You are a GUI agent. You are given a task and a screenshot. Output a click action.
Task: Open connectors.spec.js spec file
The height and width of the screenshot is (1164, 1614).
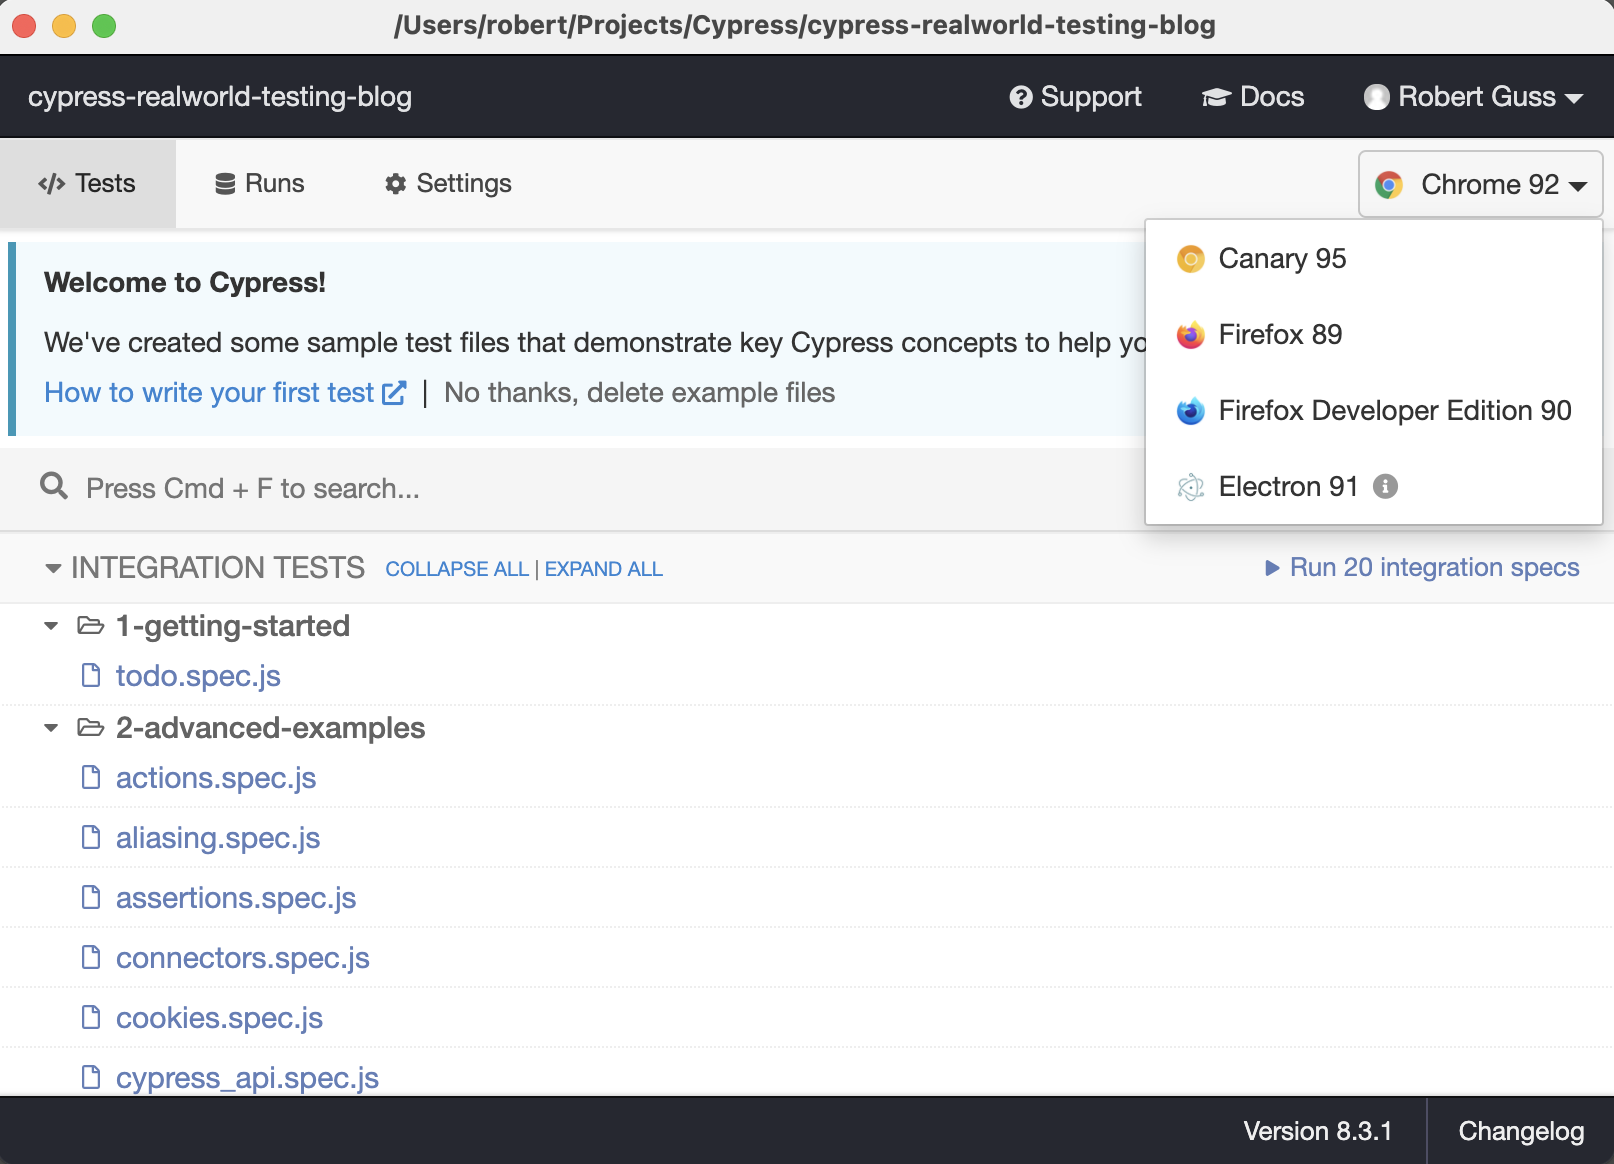(x=243, y=958)
